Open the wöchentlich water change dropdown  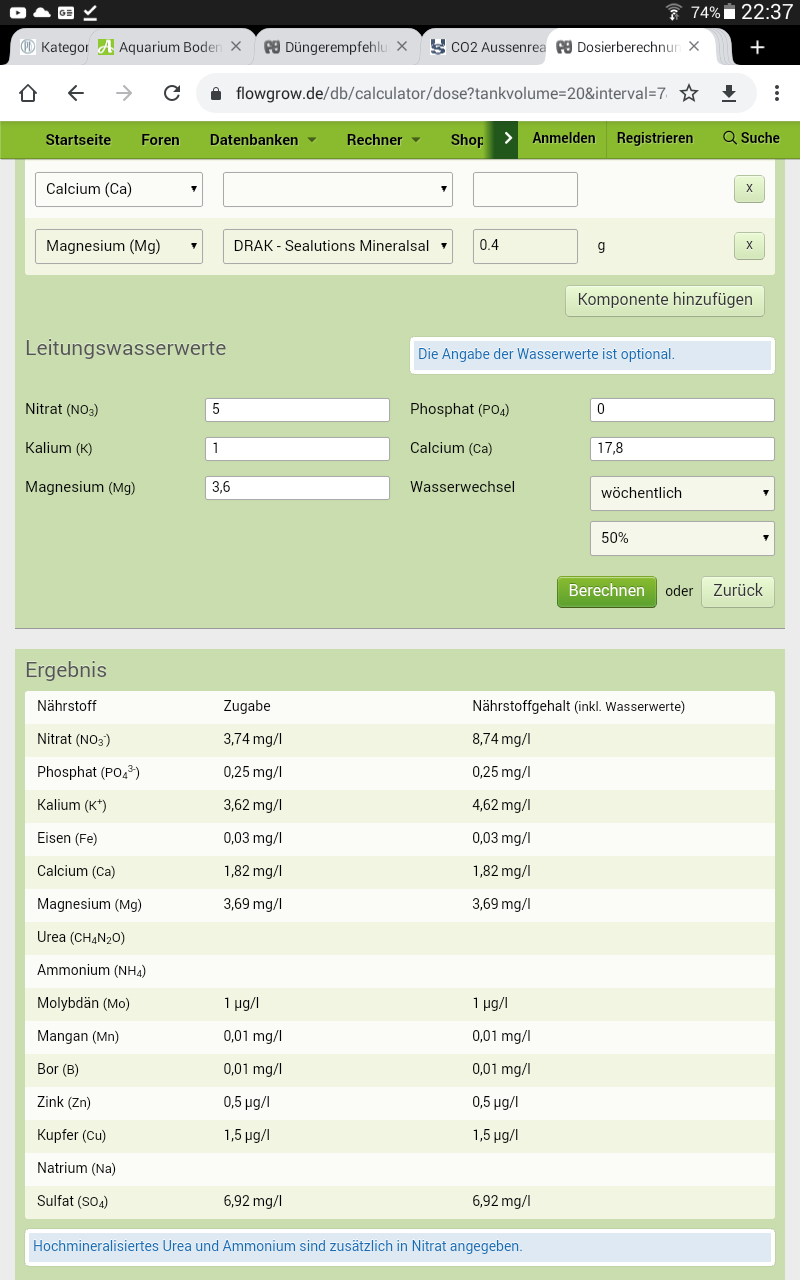point(683,493)
